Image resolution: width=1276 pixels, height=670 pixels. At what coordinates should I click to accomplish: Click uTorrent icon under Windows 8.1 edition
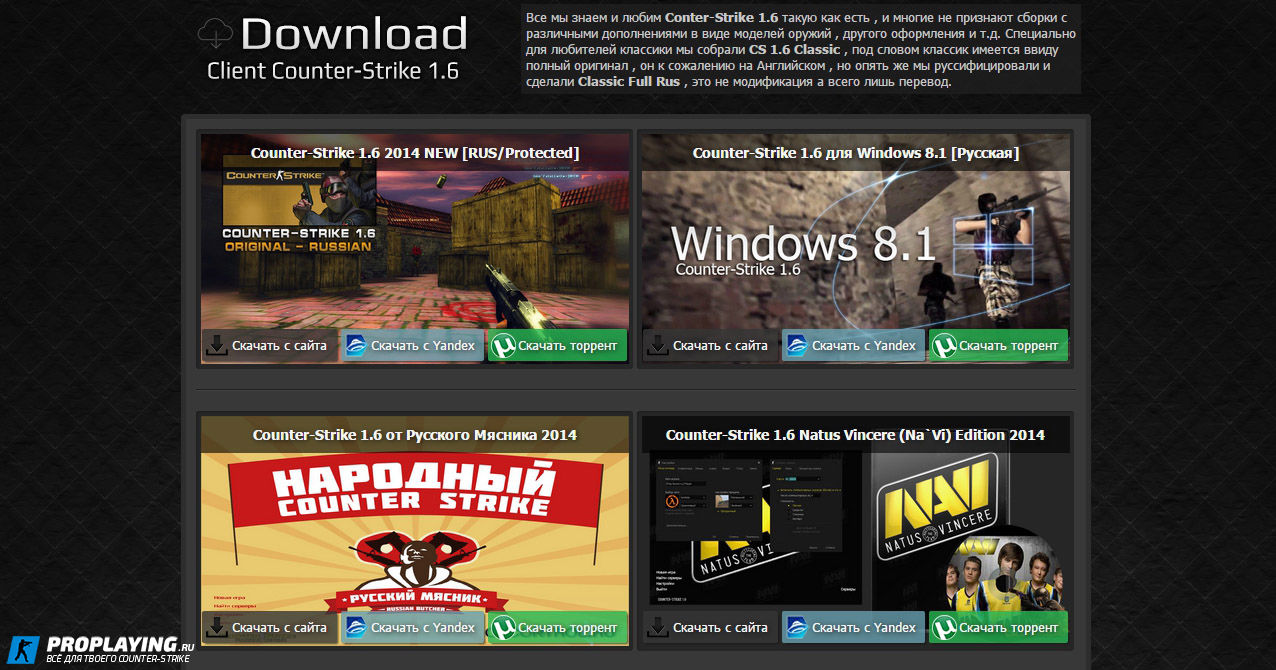tap(944, 345)
